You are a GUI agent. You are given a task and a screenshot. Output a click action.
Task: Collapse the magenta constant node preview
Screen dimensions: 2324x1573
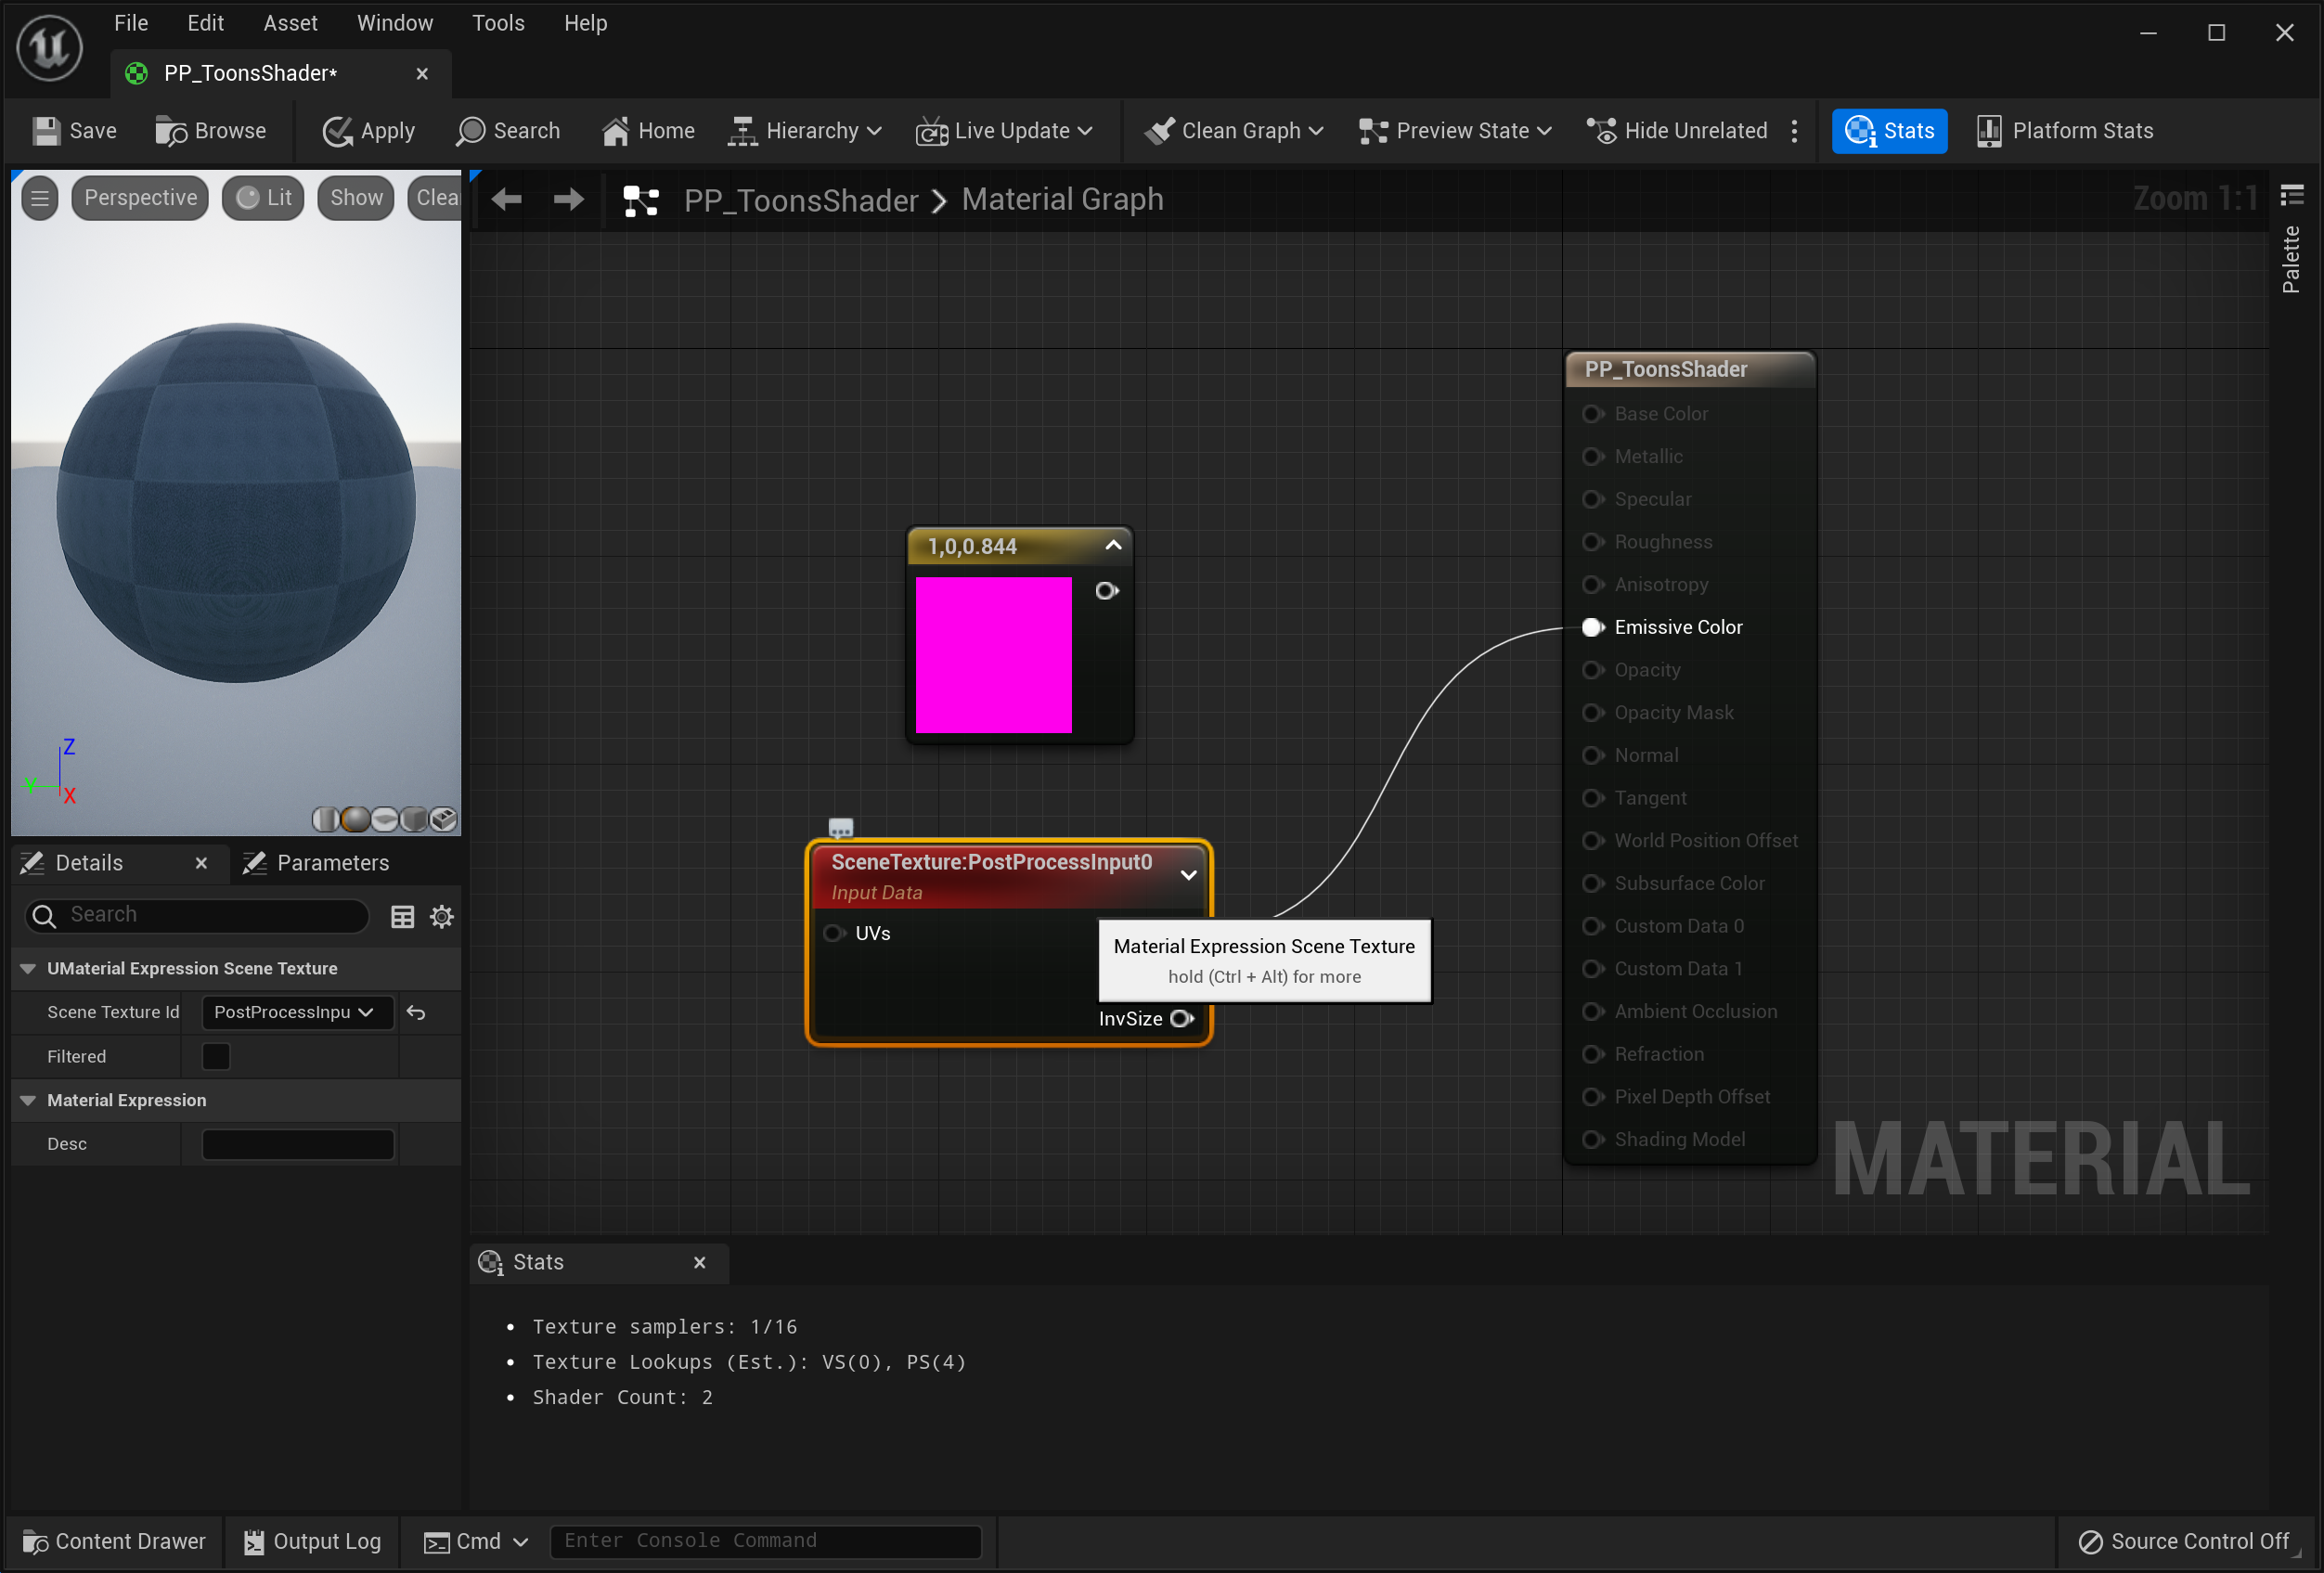pos(1113,546)
